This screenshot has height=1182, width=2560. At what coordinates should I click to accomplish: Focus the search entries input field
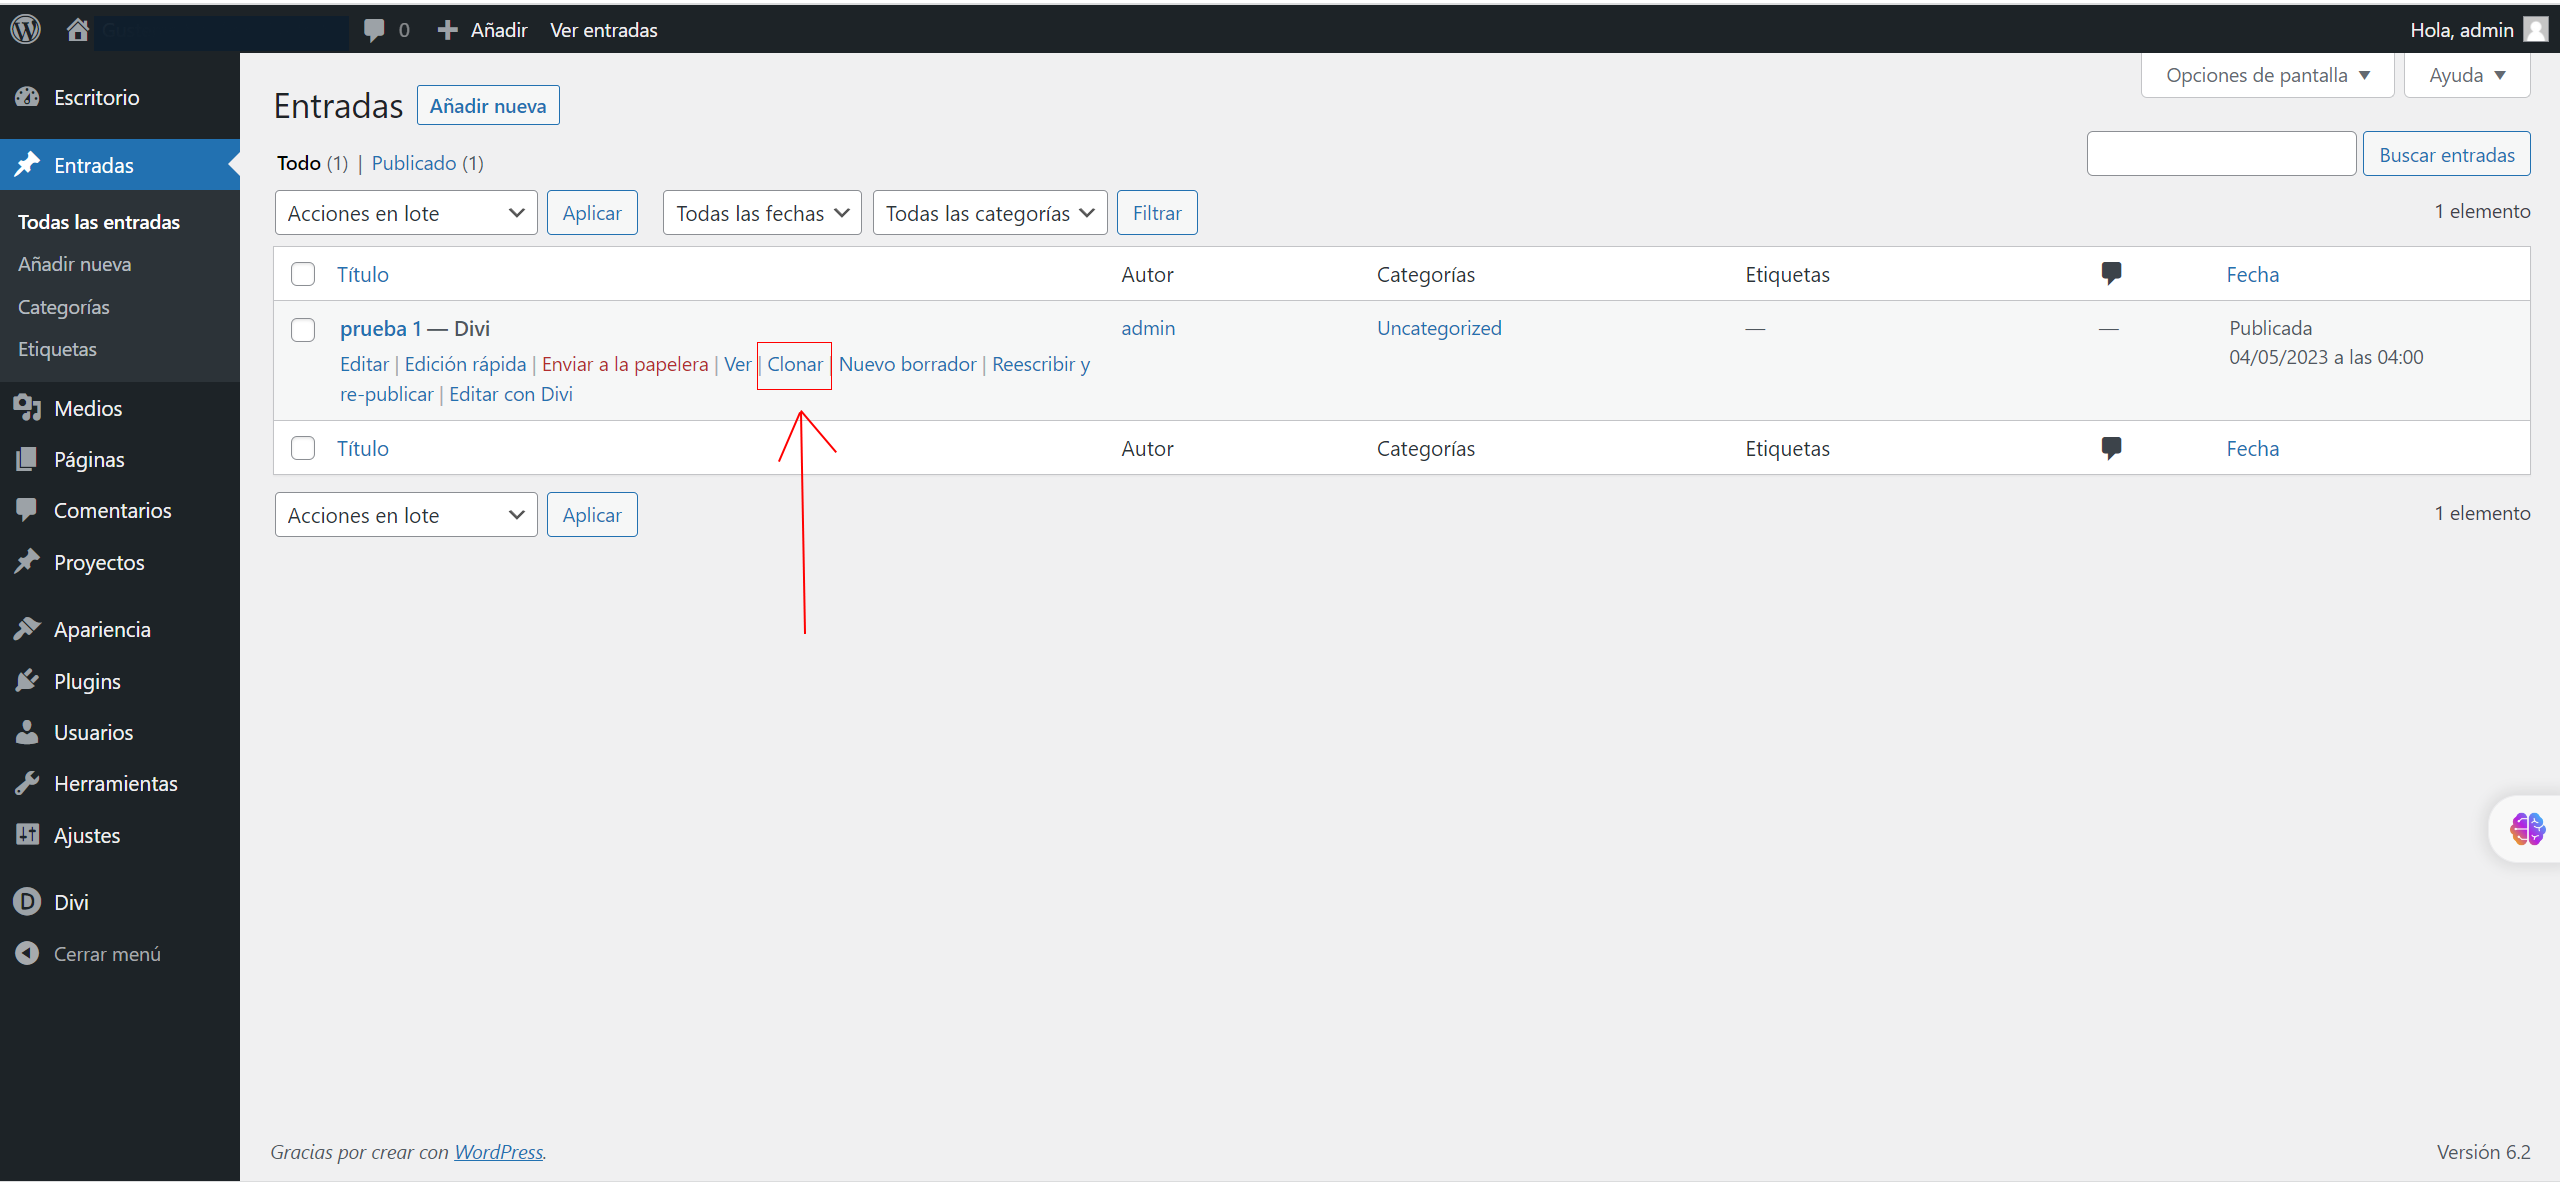tap(2221, 154)
